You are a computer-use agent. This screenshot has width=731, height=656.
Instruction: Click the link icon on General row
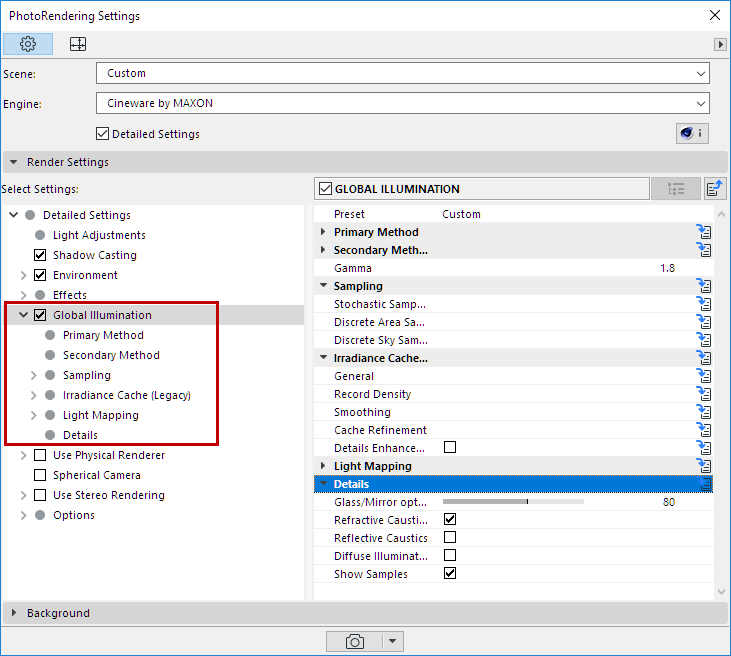[704, 376]
